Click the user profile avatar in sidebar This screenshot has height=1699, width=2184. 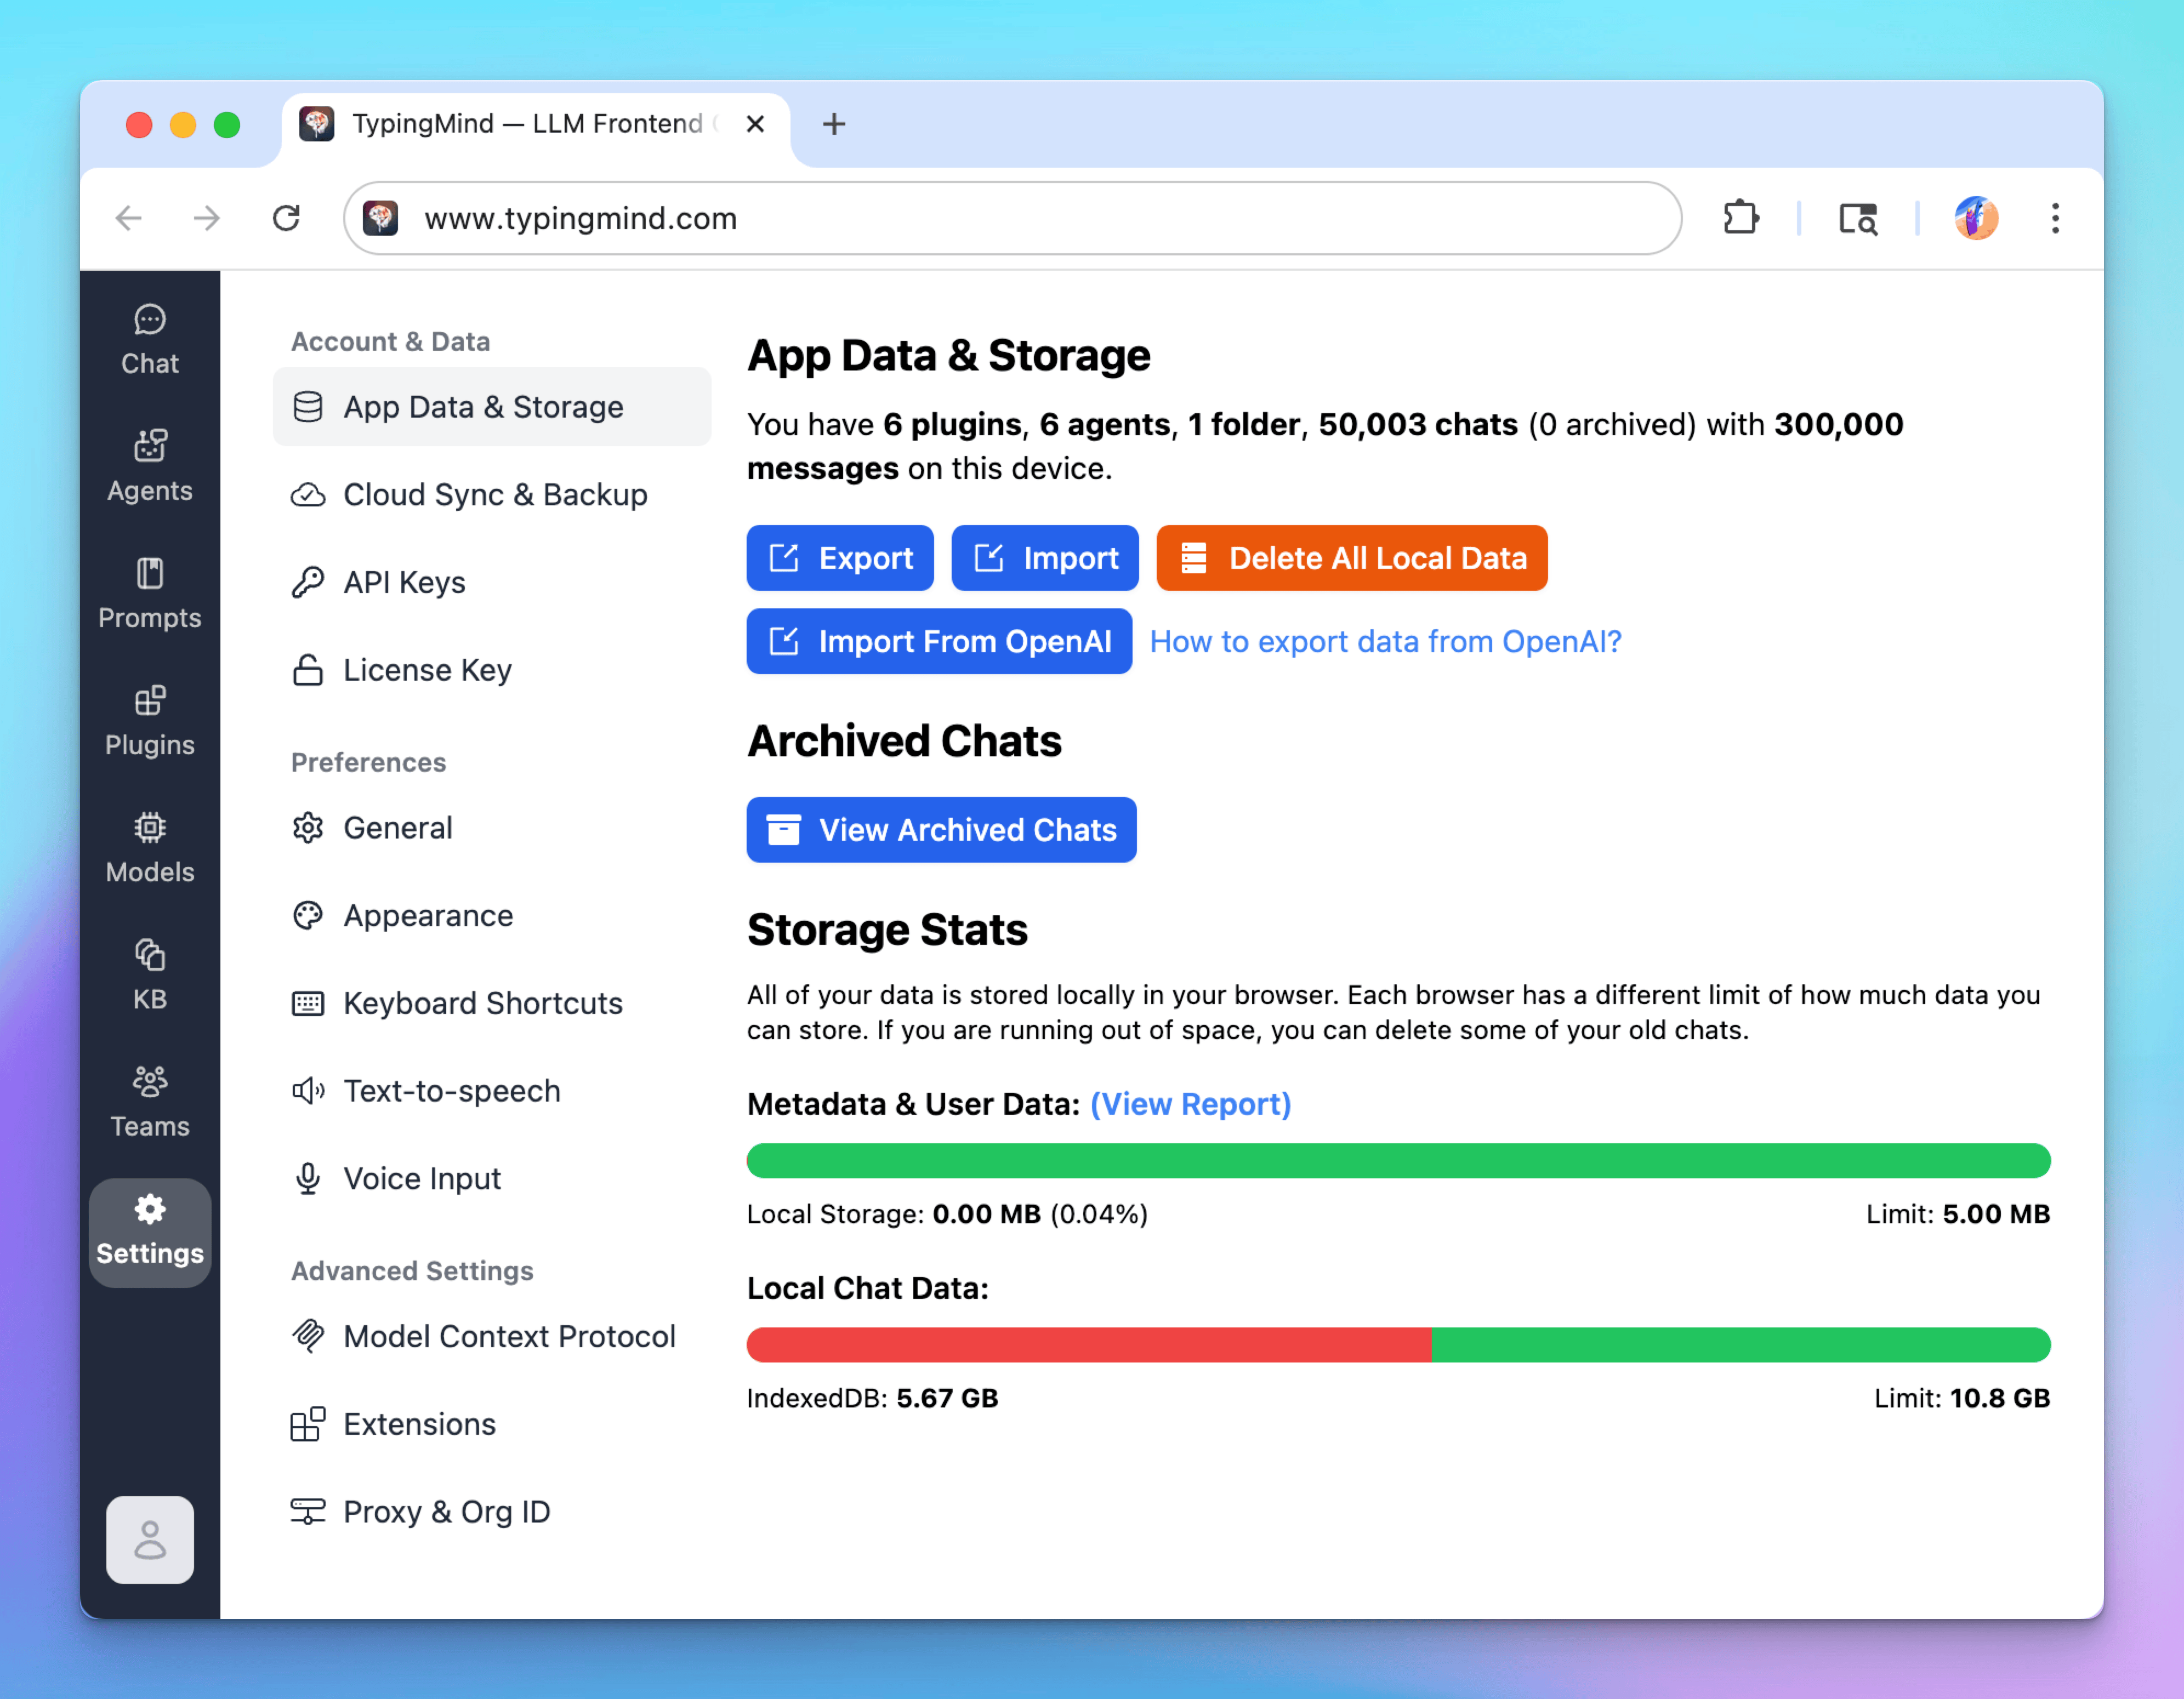coord(150,1539)
